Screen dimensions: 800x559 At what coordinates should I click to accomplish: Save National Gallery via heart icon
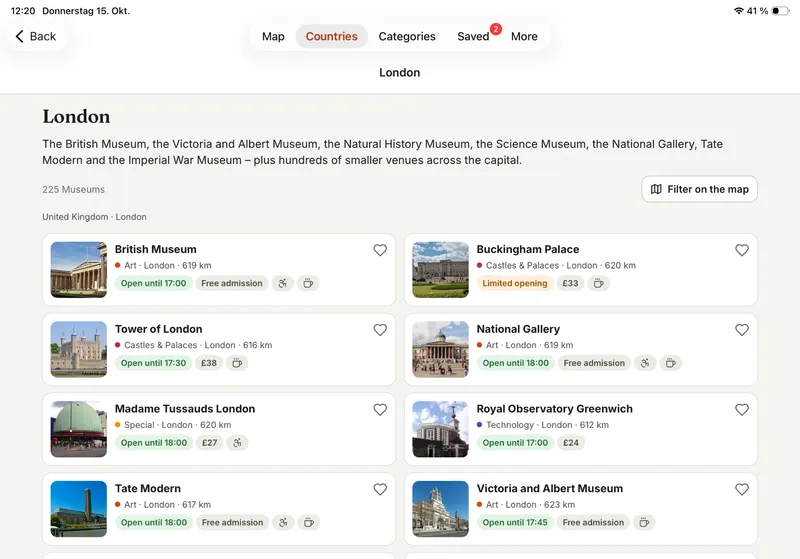[x=742, y=330]
